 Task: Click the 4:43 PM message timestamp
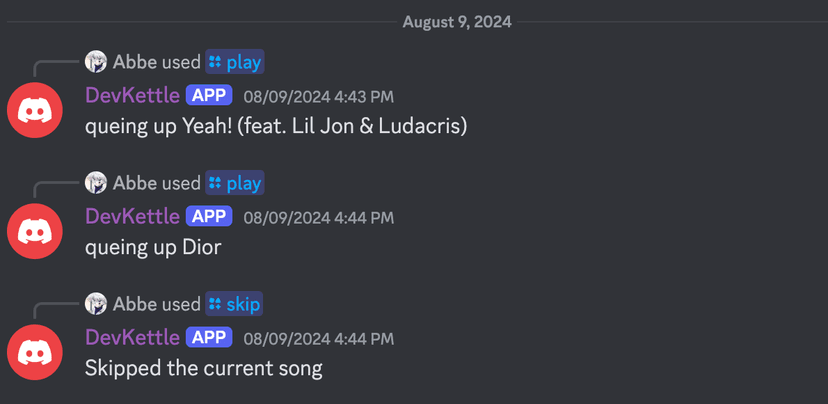click(318, 97)
